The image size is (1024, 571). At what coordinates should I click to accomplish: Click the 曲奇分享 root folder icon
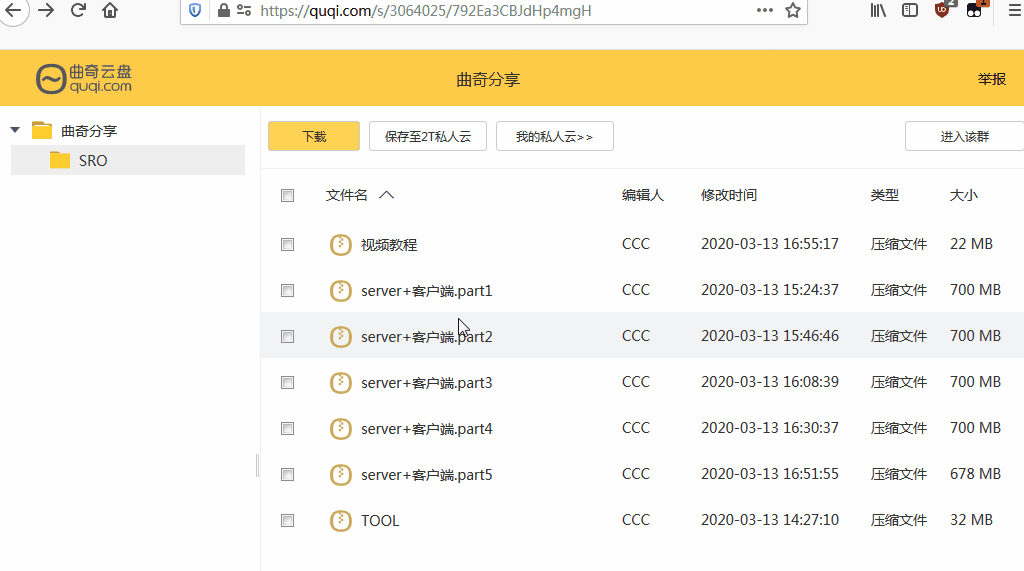(42, 131)
